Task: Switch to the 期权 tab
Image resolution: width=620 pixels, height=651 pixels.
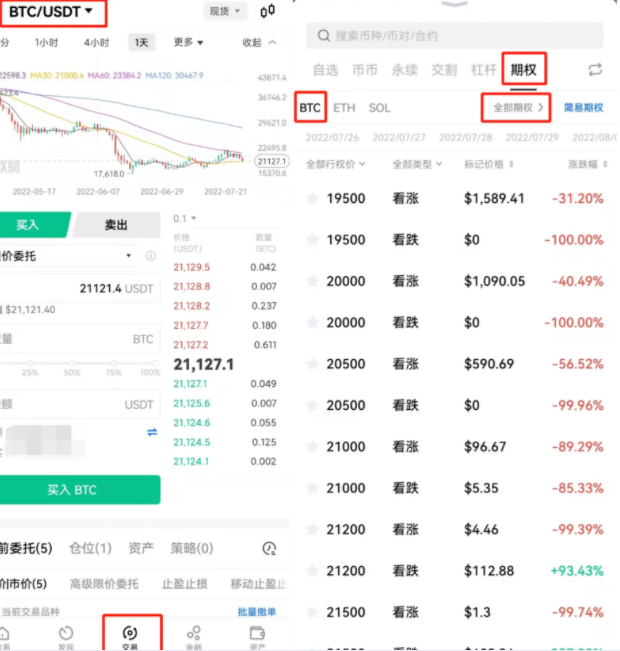Action: coord(523,70)
